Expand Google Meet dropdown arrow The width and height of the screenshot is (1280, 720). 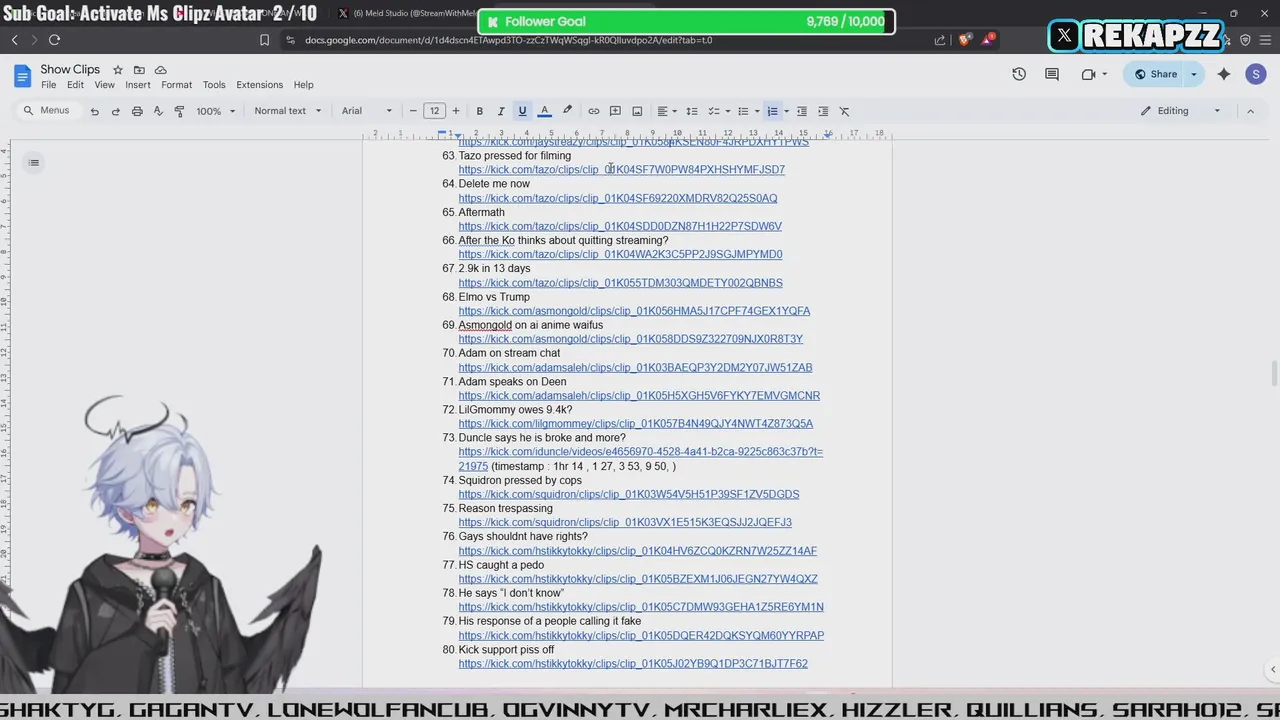(x=1104, y=74)
